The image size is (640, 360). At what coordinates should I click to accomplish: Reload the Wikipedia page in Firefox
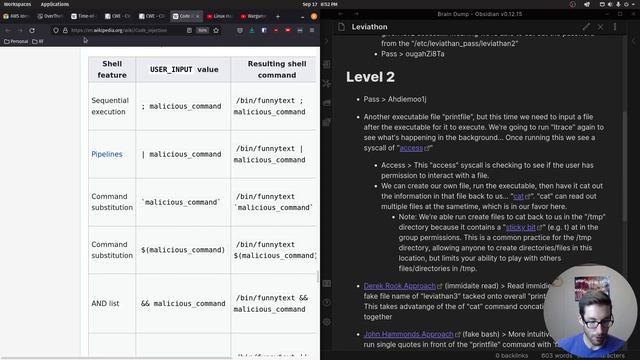click(32, 30)
